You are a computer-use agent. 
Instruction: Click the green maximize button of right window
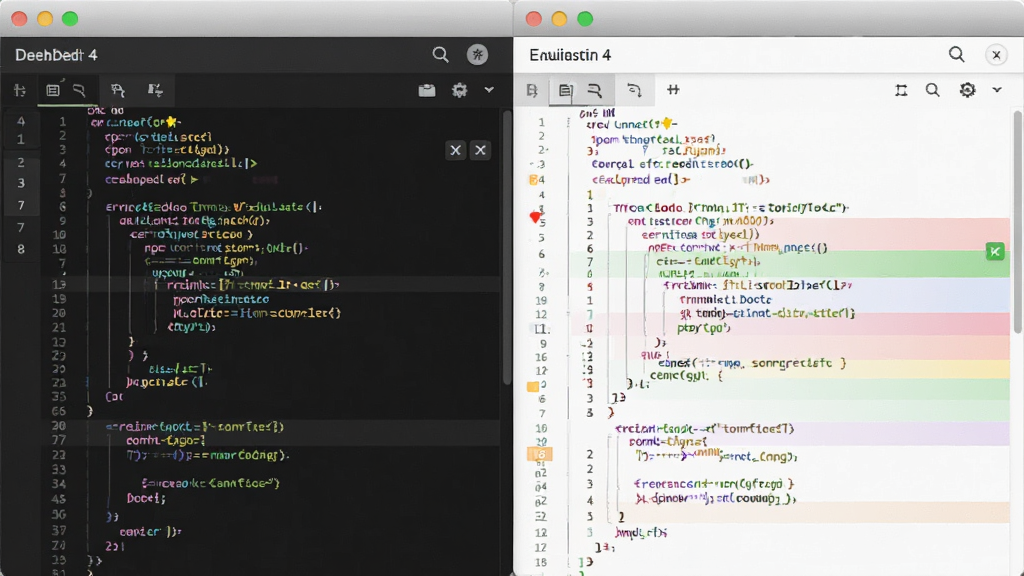(585, 19)
